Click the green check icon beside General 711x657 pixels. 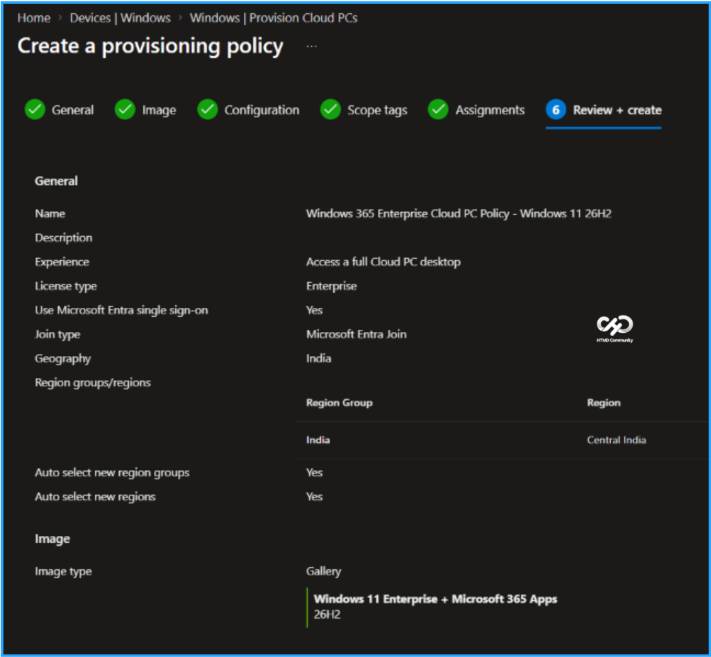[35, 110]
